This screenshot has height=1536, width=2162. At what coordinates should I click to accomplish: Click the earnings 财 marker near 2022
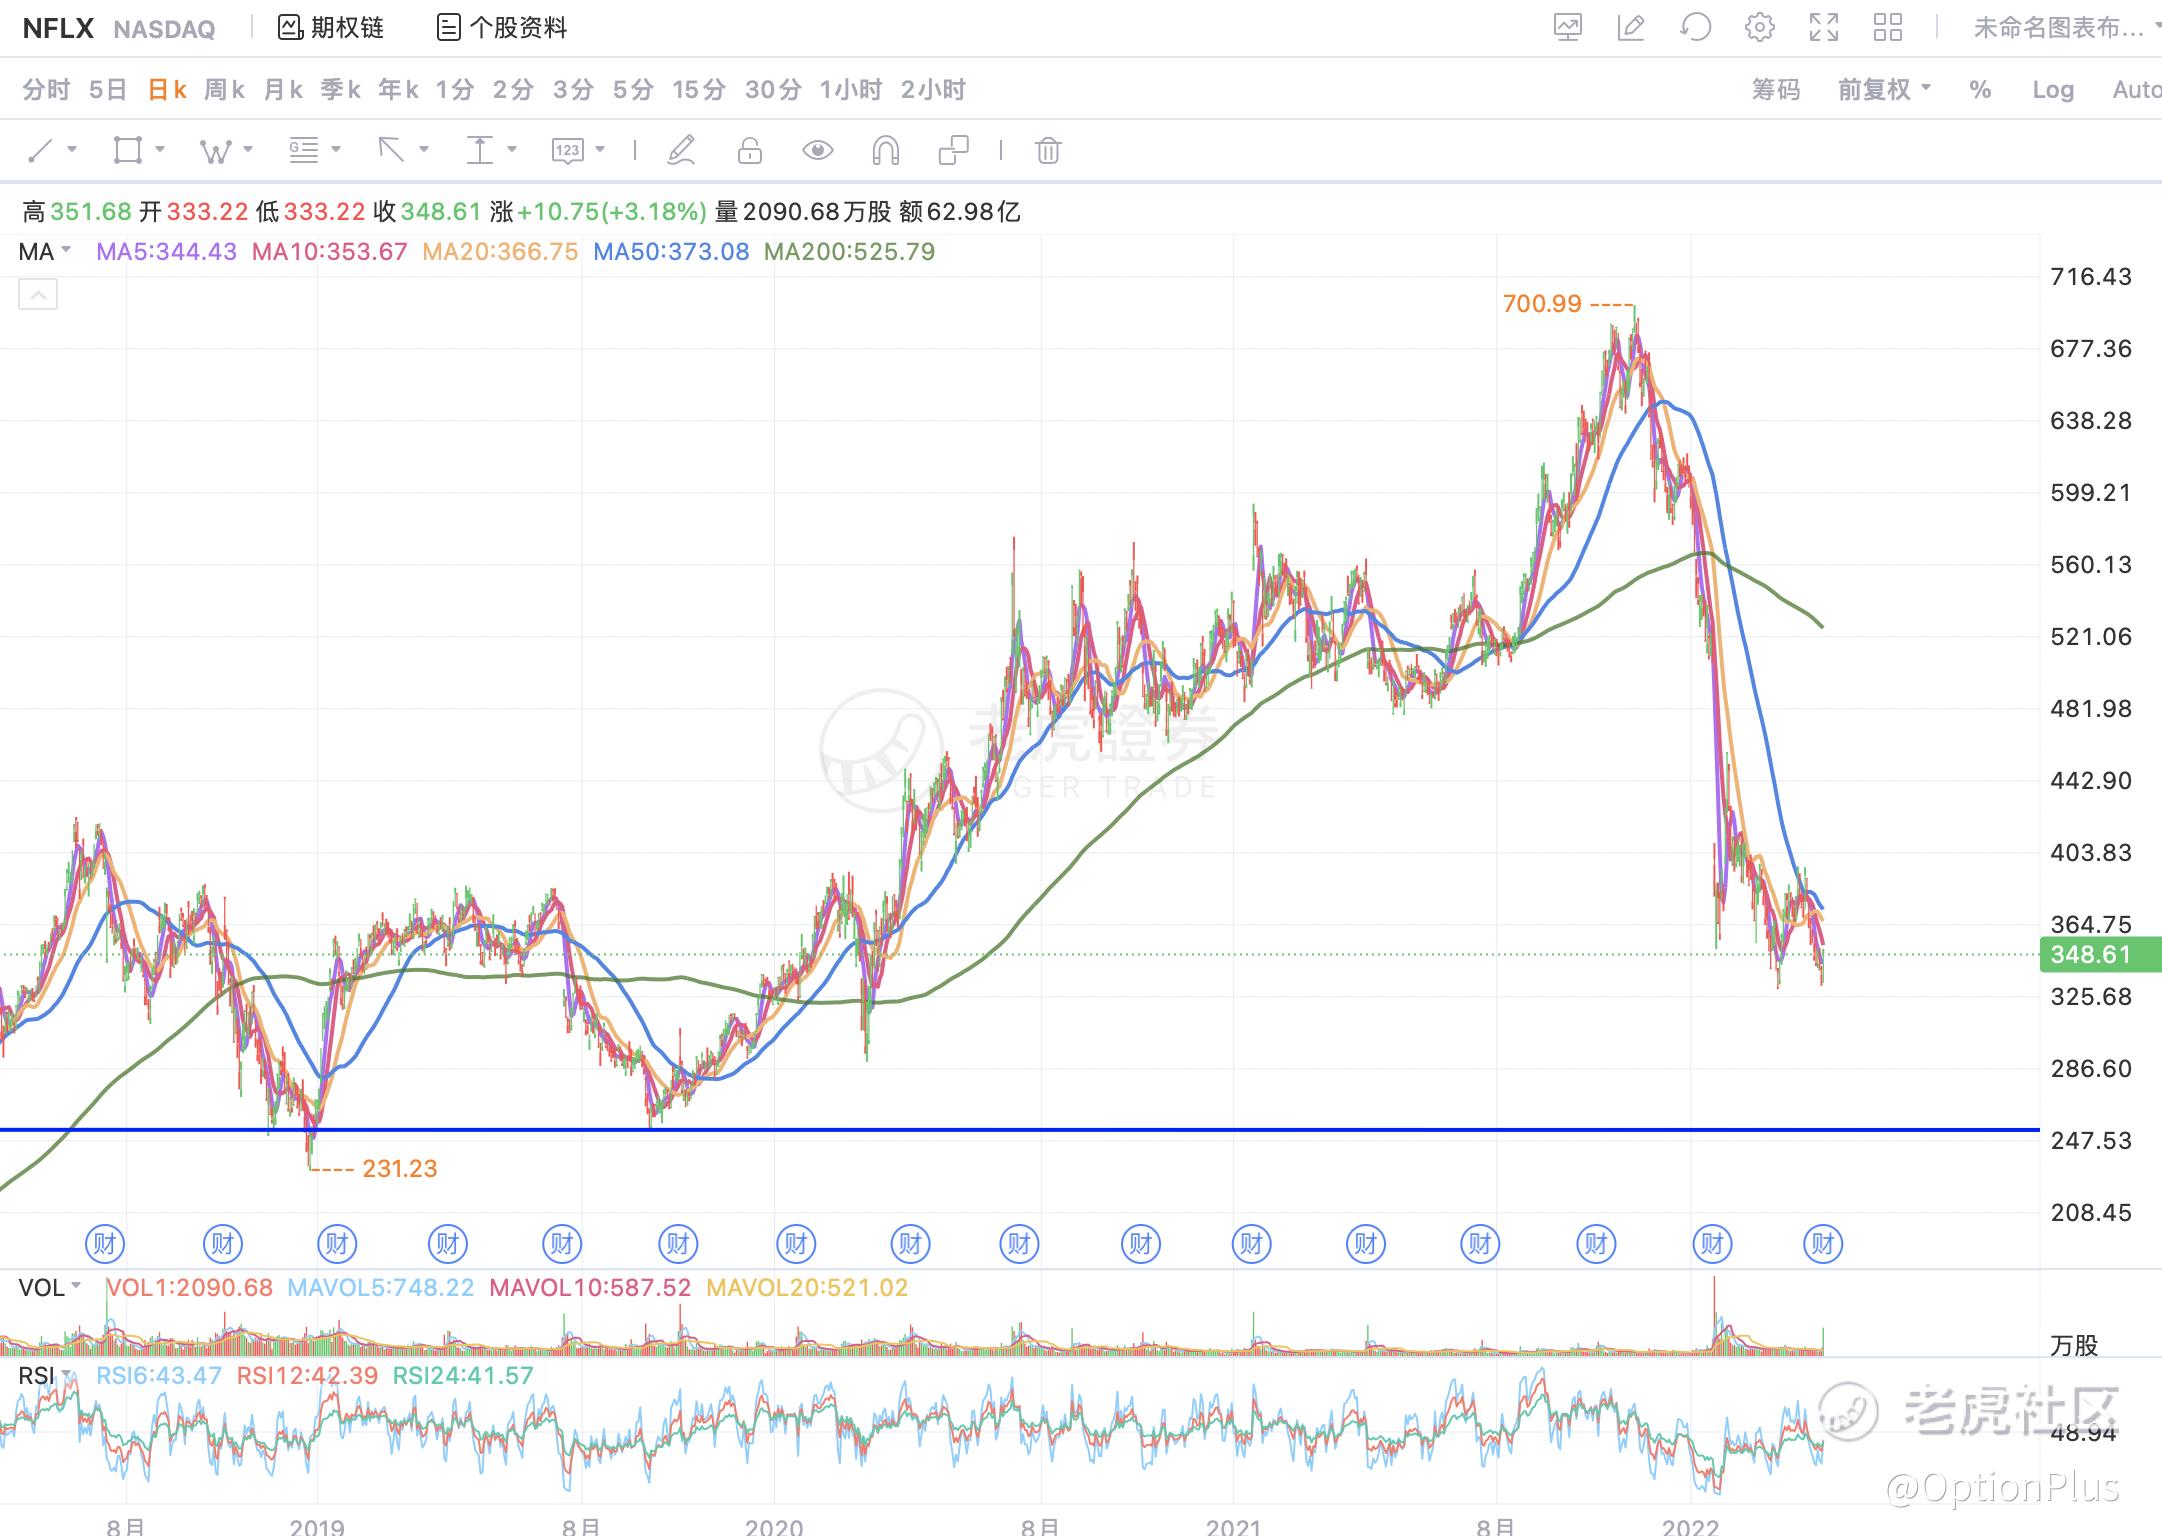coord(1711,1244)
